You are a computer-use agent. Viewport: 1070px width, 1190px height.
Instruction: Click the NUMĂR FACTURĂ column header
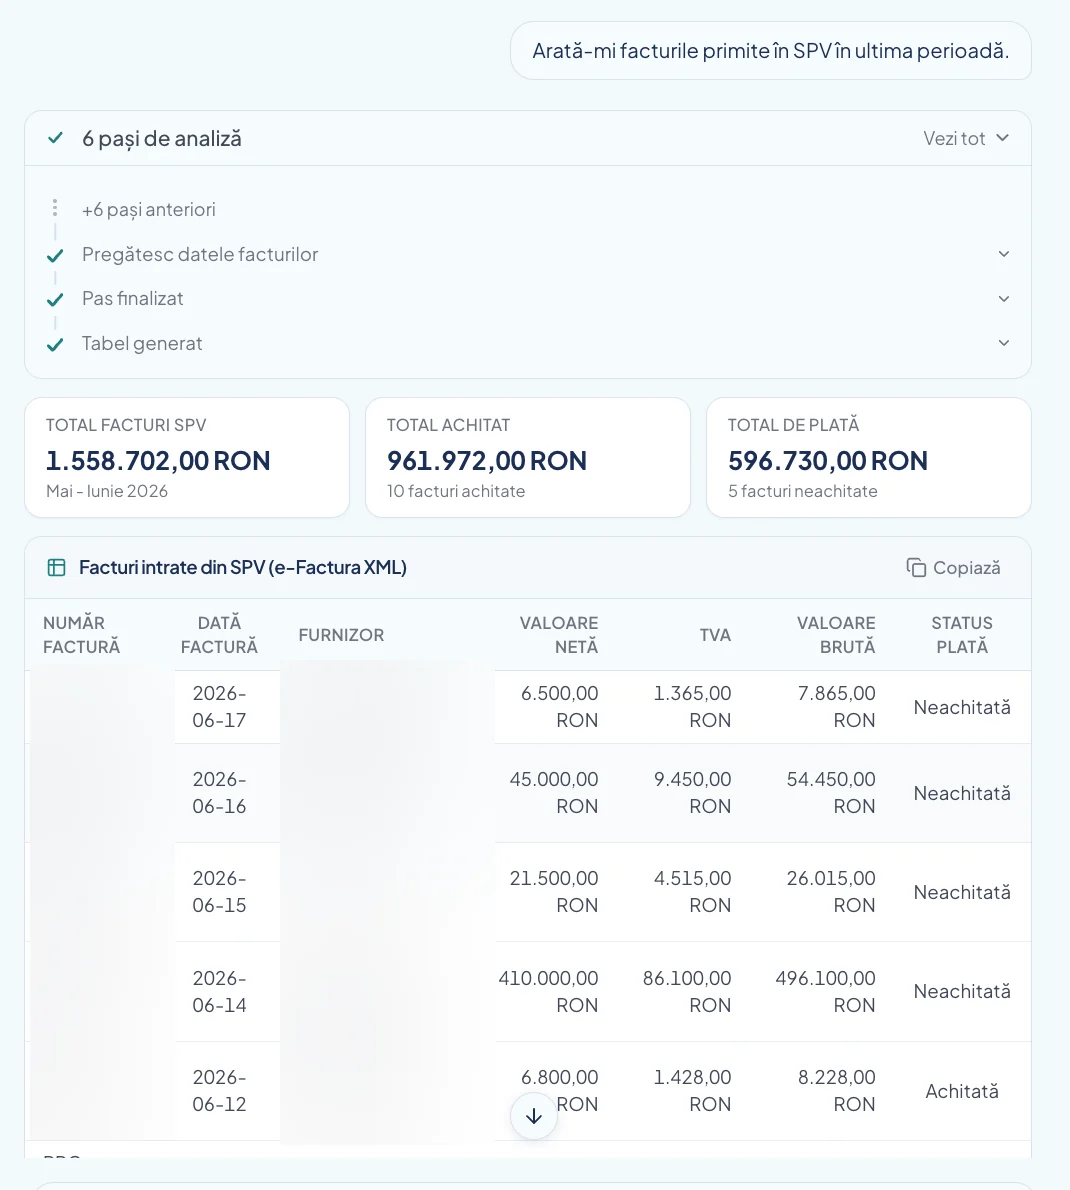coord(81,634)
